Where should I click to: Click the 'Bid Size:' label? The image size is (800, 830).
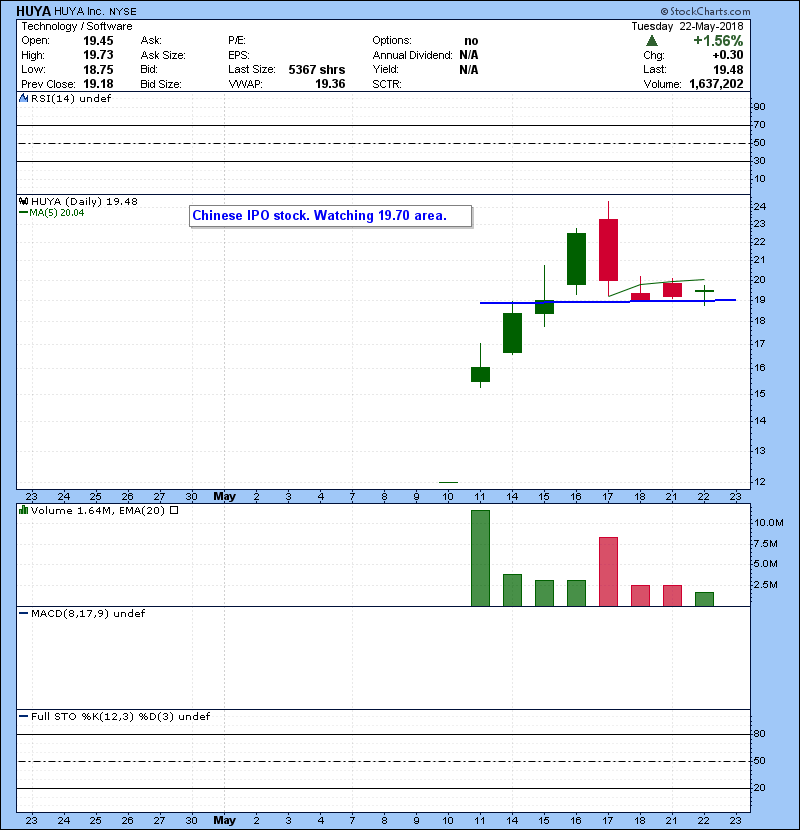tap(161, 84)
